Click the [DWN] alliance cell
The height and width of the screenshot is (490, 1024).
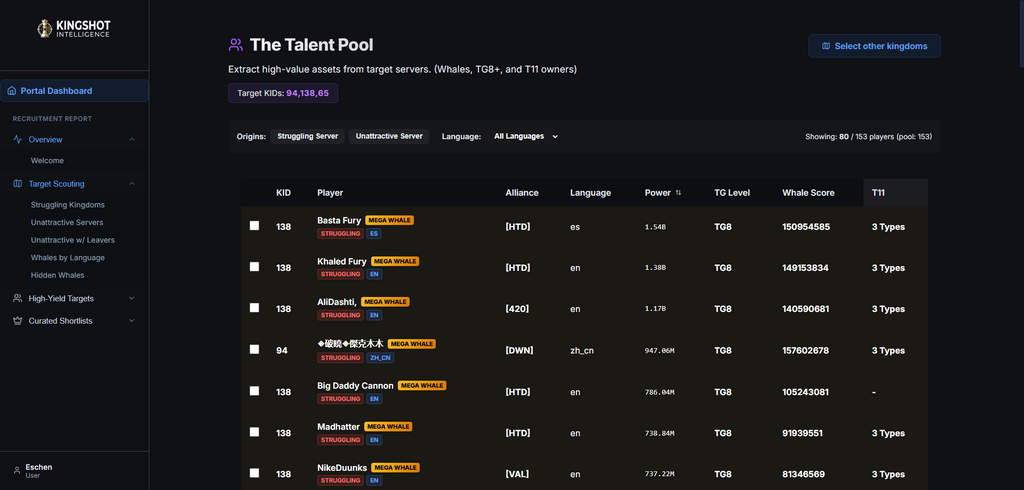[x=519, y=350]
